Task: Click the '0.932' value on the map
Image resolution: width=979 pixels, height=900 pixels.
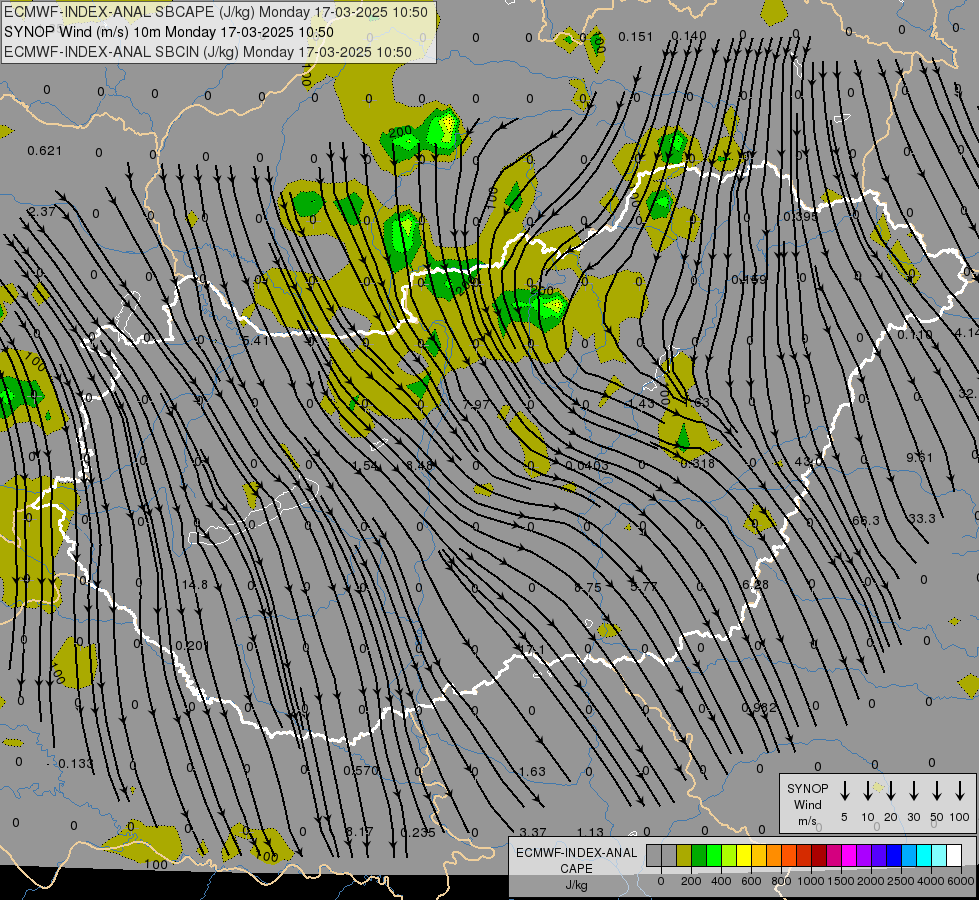Action: 759,708
